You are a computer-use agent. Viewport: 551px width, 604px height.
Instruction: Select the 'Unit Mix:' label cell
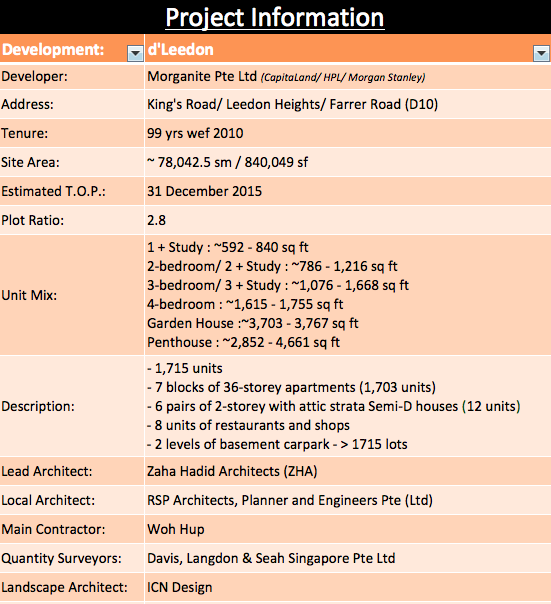pyautogui.click(x=72, y=295)
